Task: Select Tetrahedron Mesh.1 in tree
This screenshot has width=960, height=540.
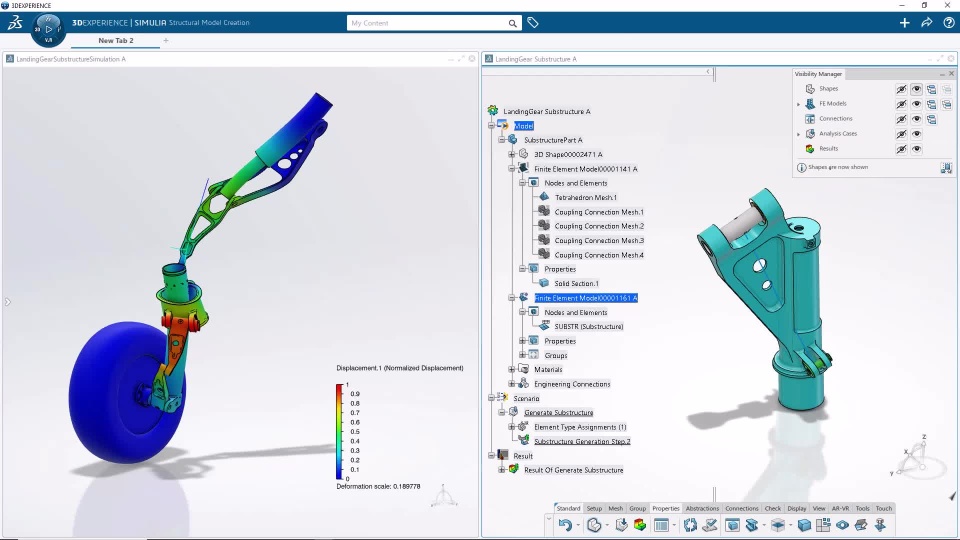Action: [x=585, y=197]
